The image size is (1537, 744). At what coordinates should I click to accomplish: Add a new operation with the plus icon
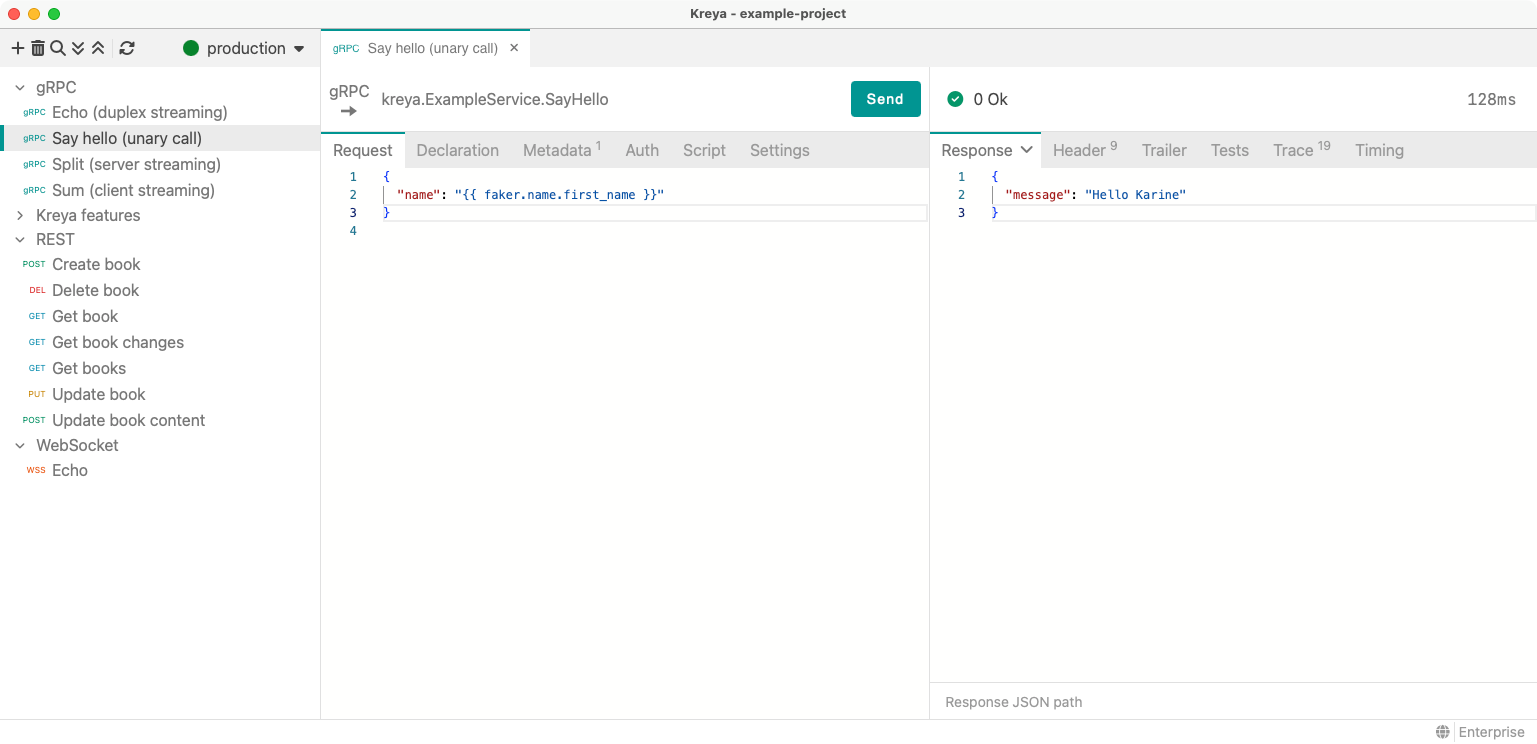point(17,47)
